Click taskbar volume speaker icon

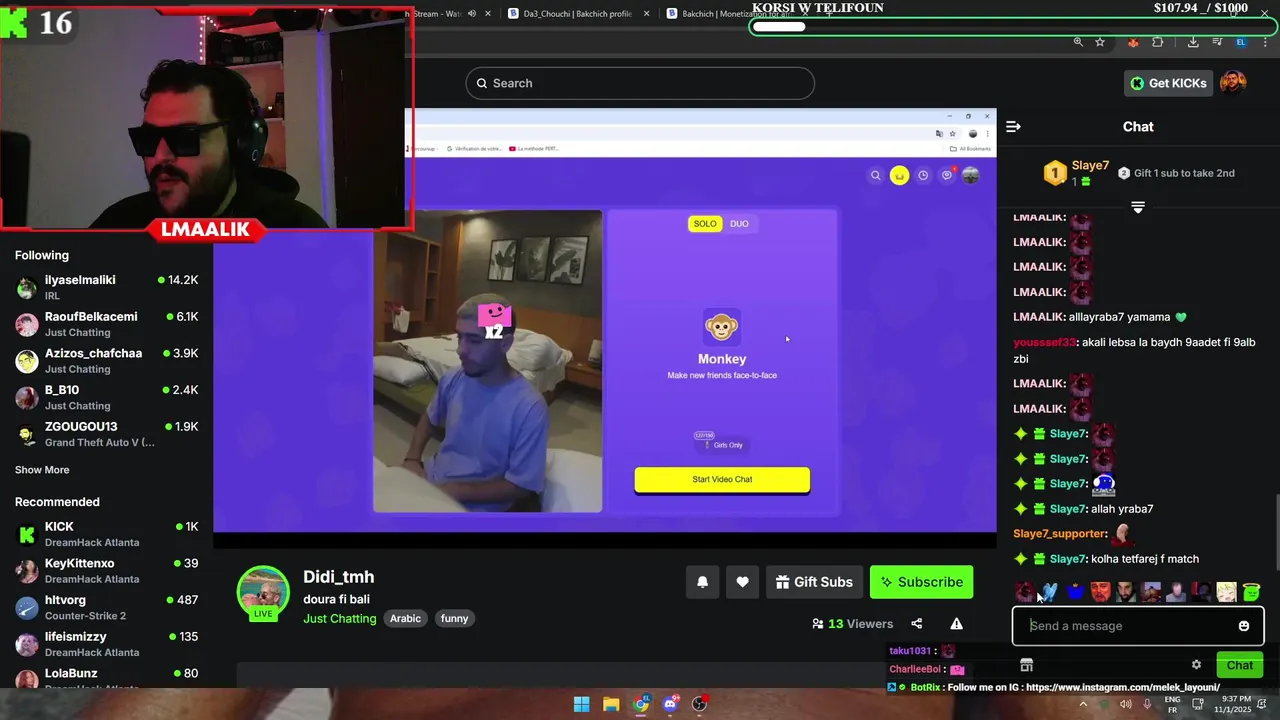tap(1126, 704)
